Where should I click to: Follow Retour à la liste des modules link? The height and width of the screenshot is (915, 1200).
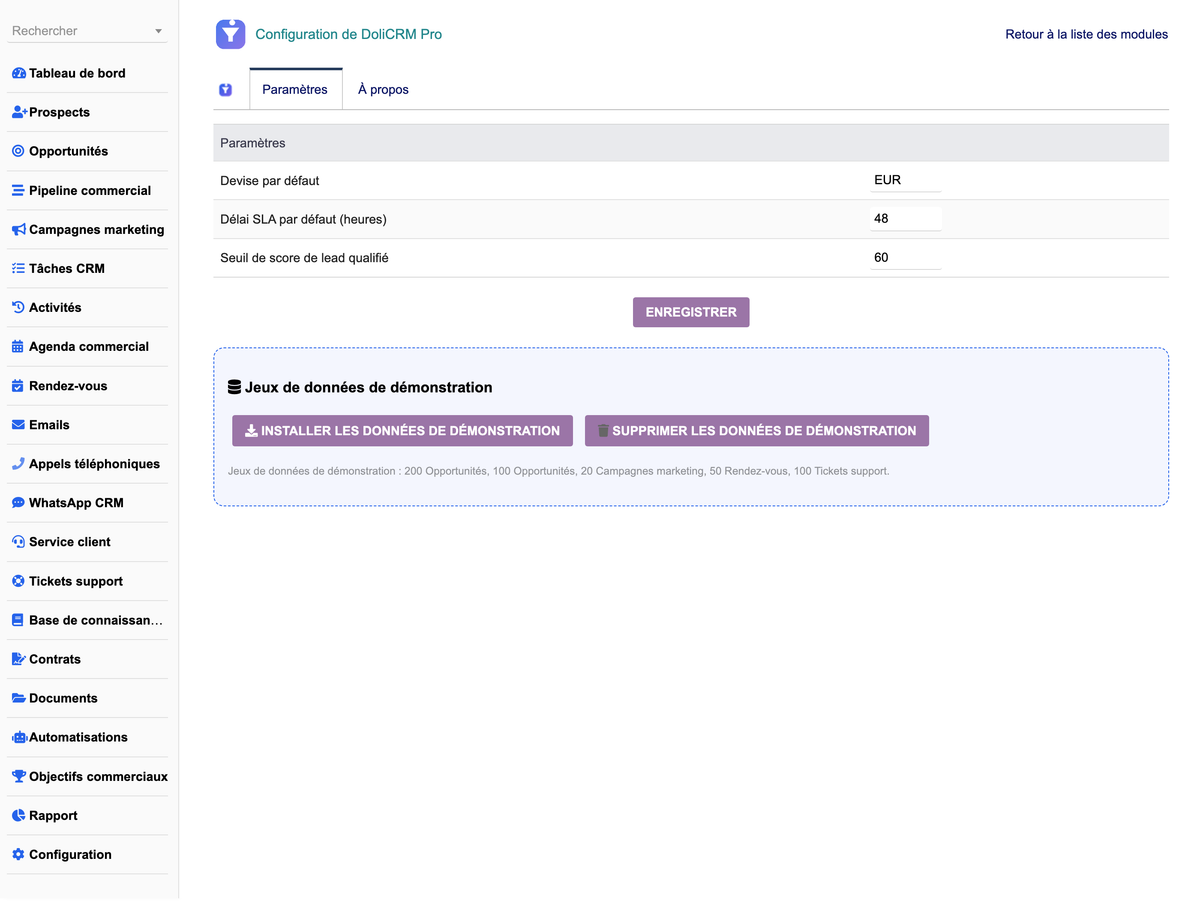coord(1086,34)
